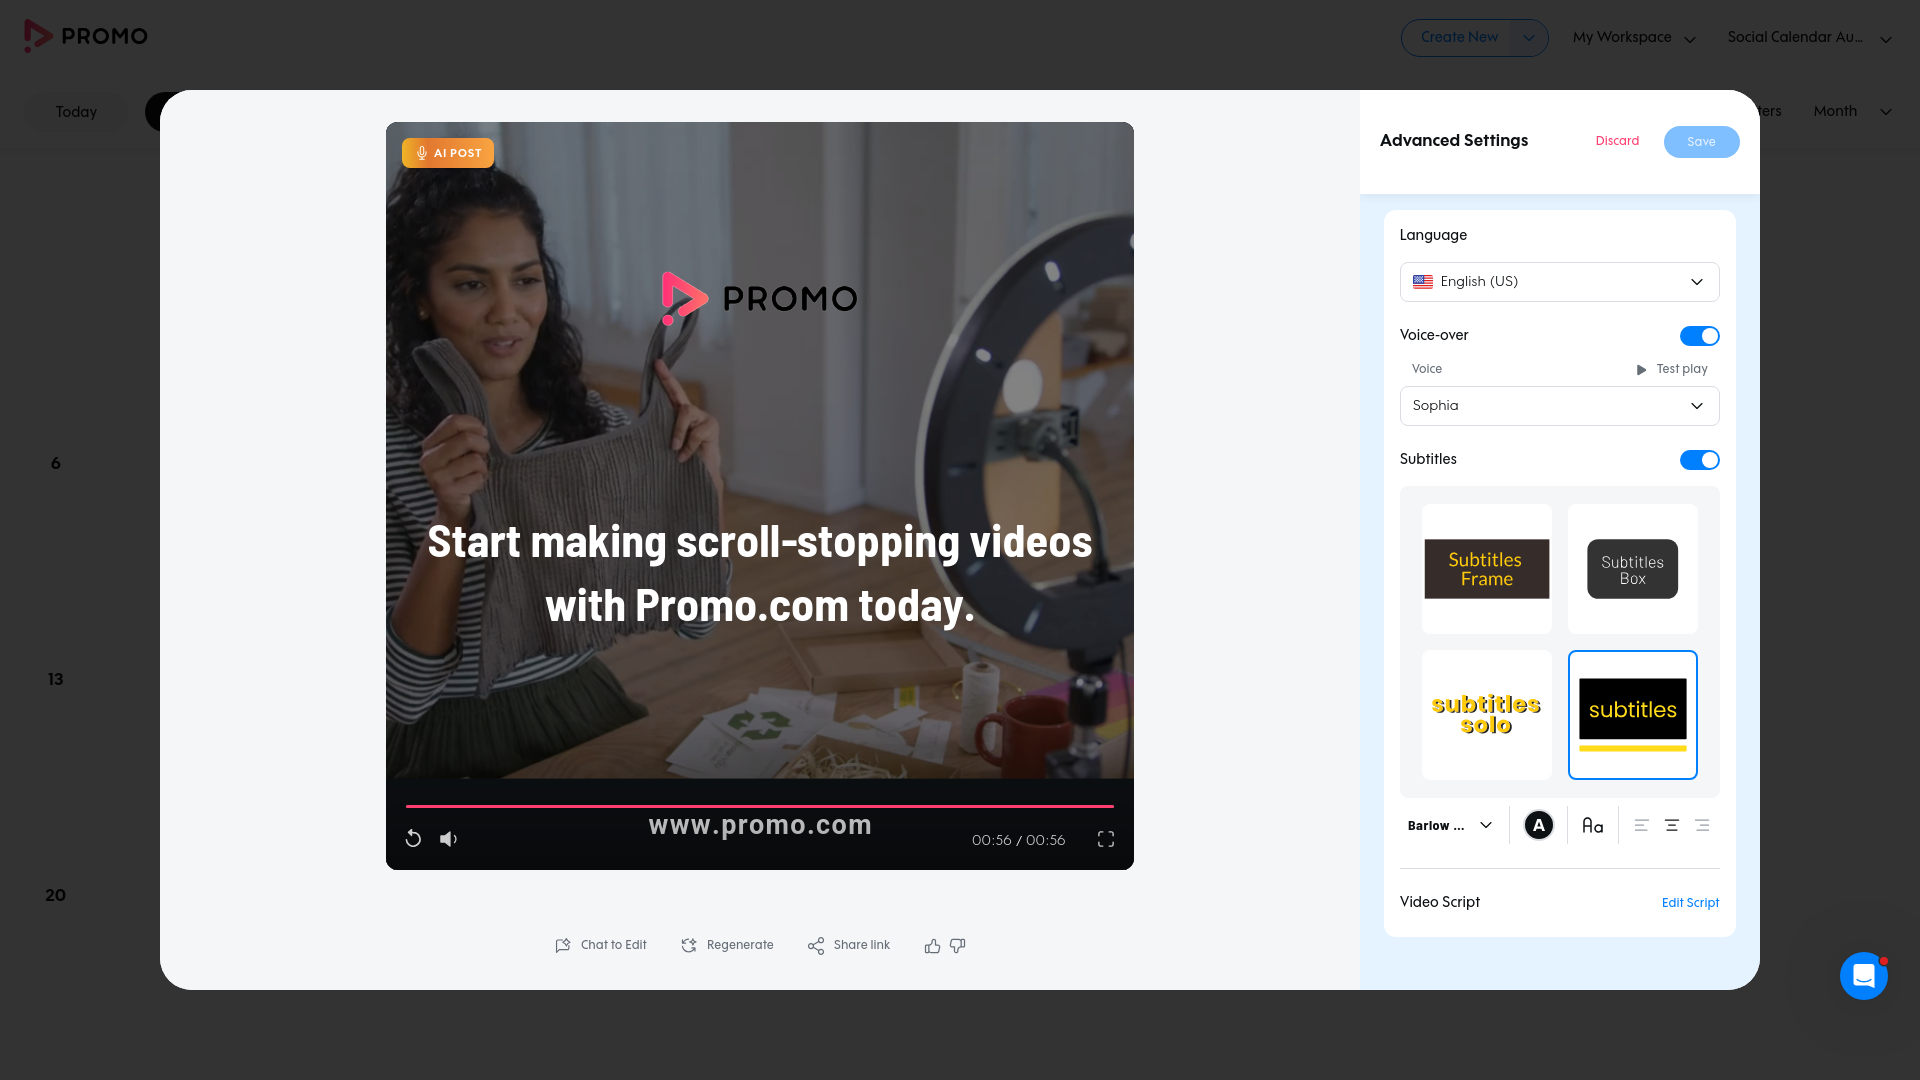Open fullscreen video view

pos(1106,839)
